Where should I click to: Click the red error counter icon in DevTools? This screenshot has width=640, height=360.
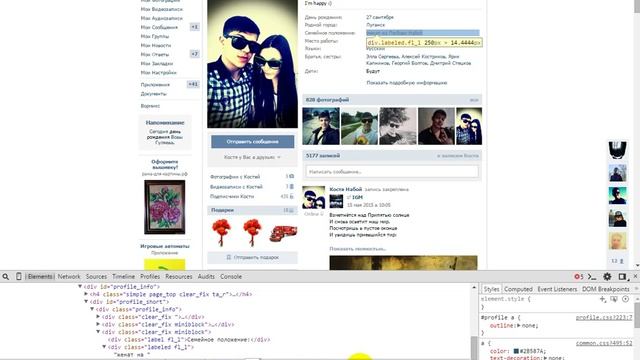tap(578, 277)
